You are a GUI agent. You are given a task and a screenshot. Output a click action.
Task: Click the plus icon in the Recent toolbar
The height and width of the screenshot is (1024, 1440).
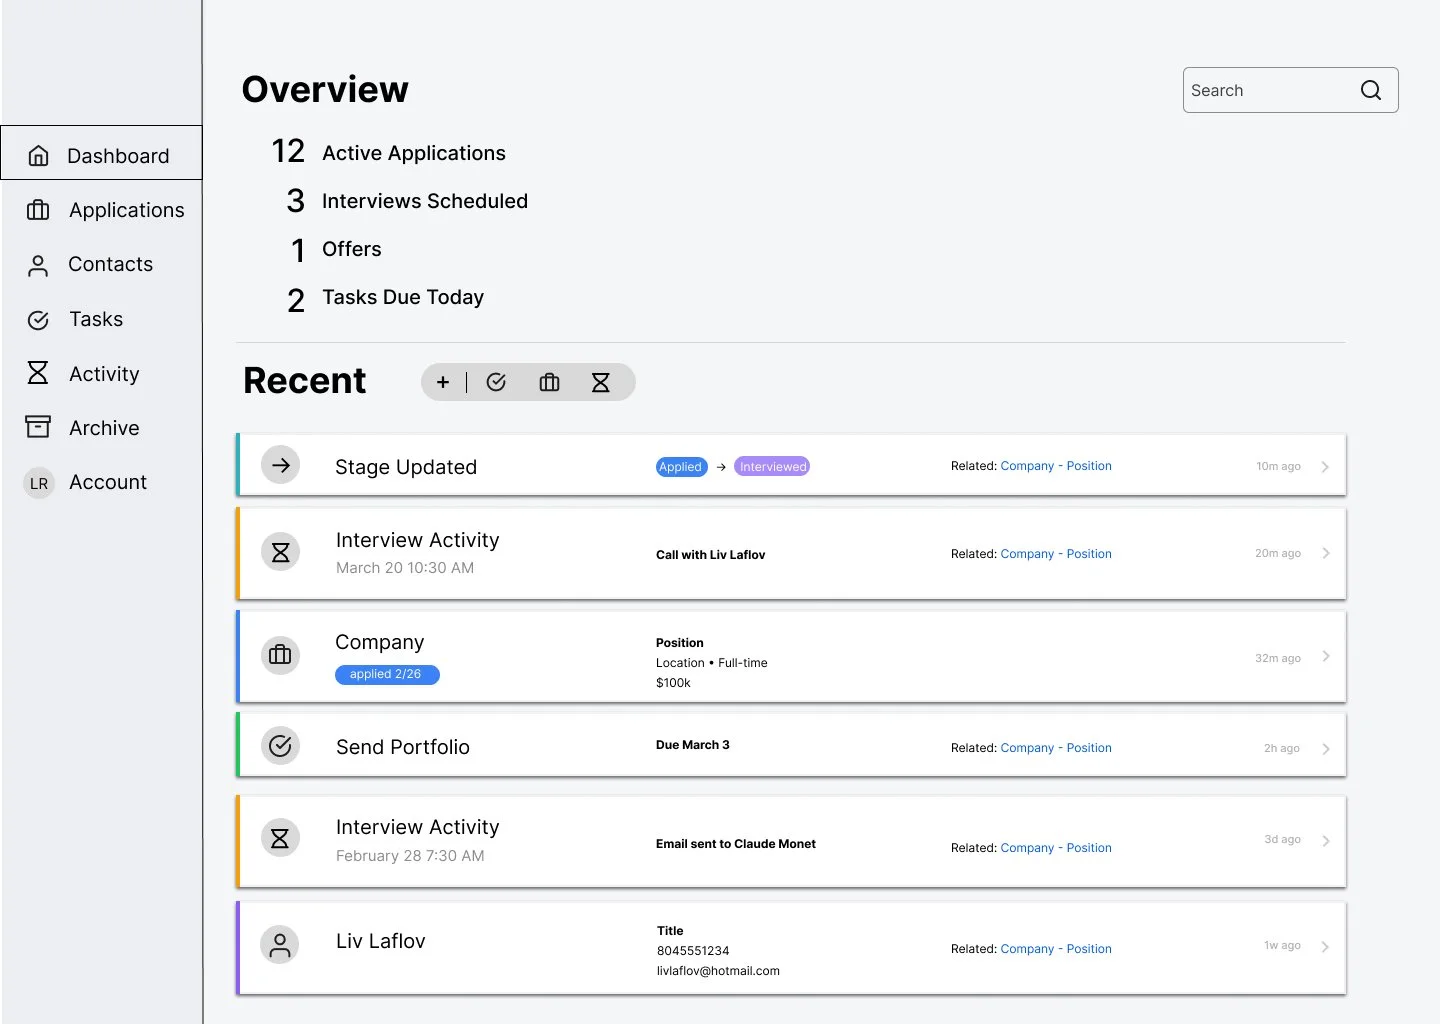click(443, 382)
